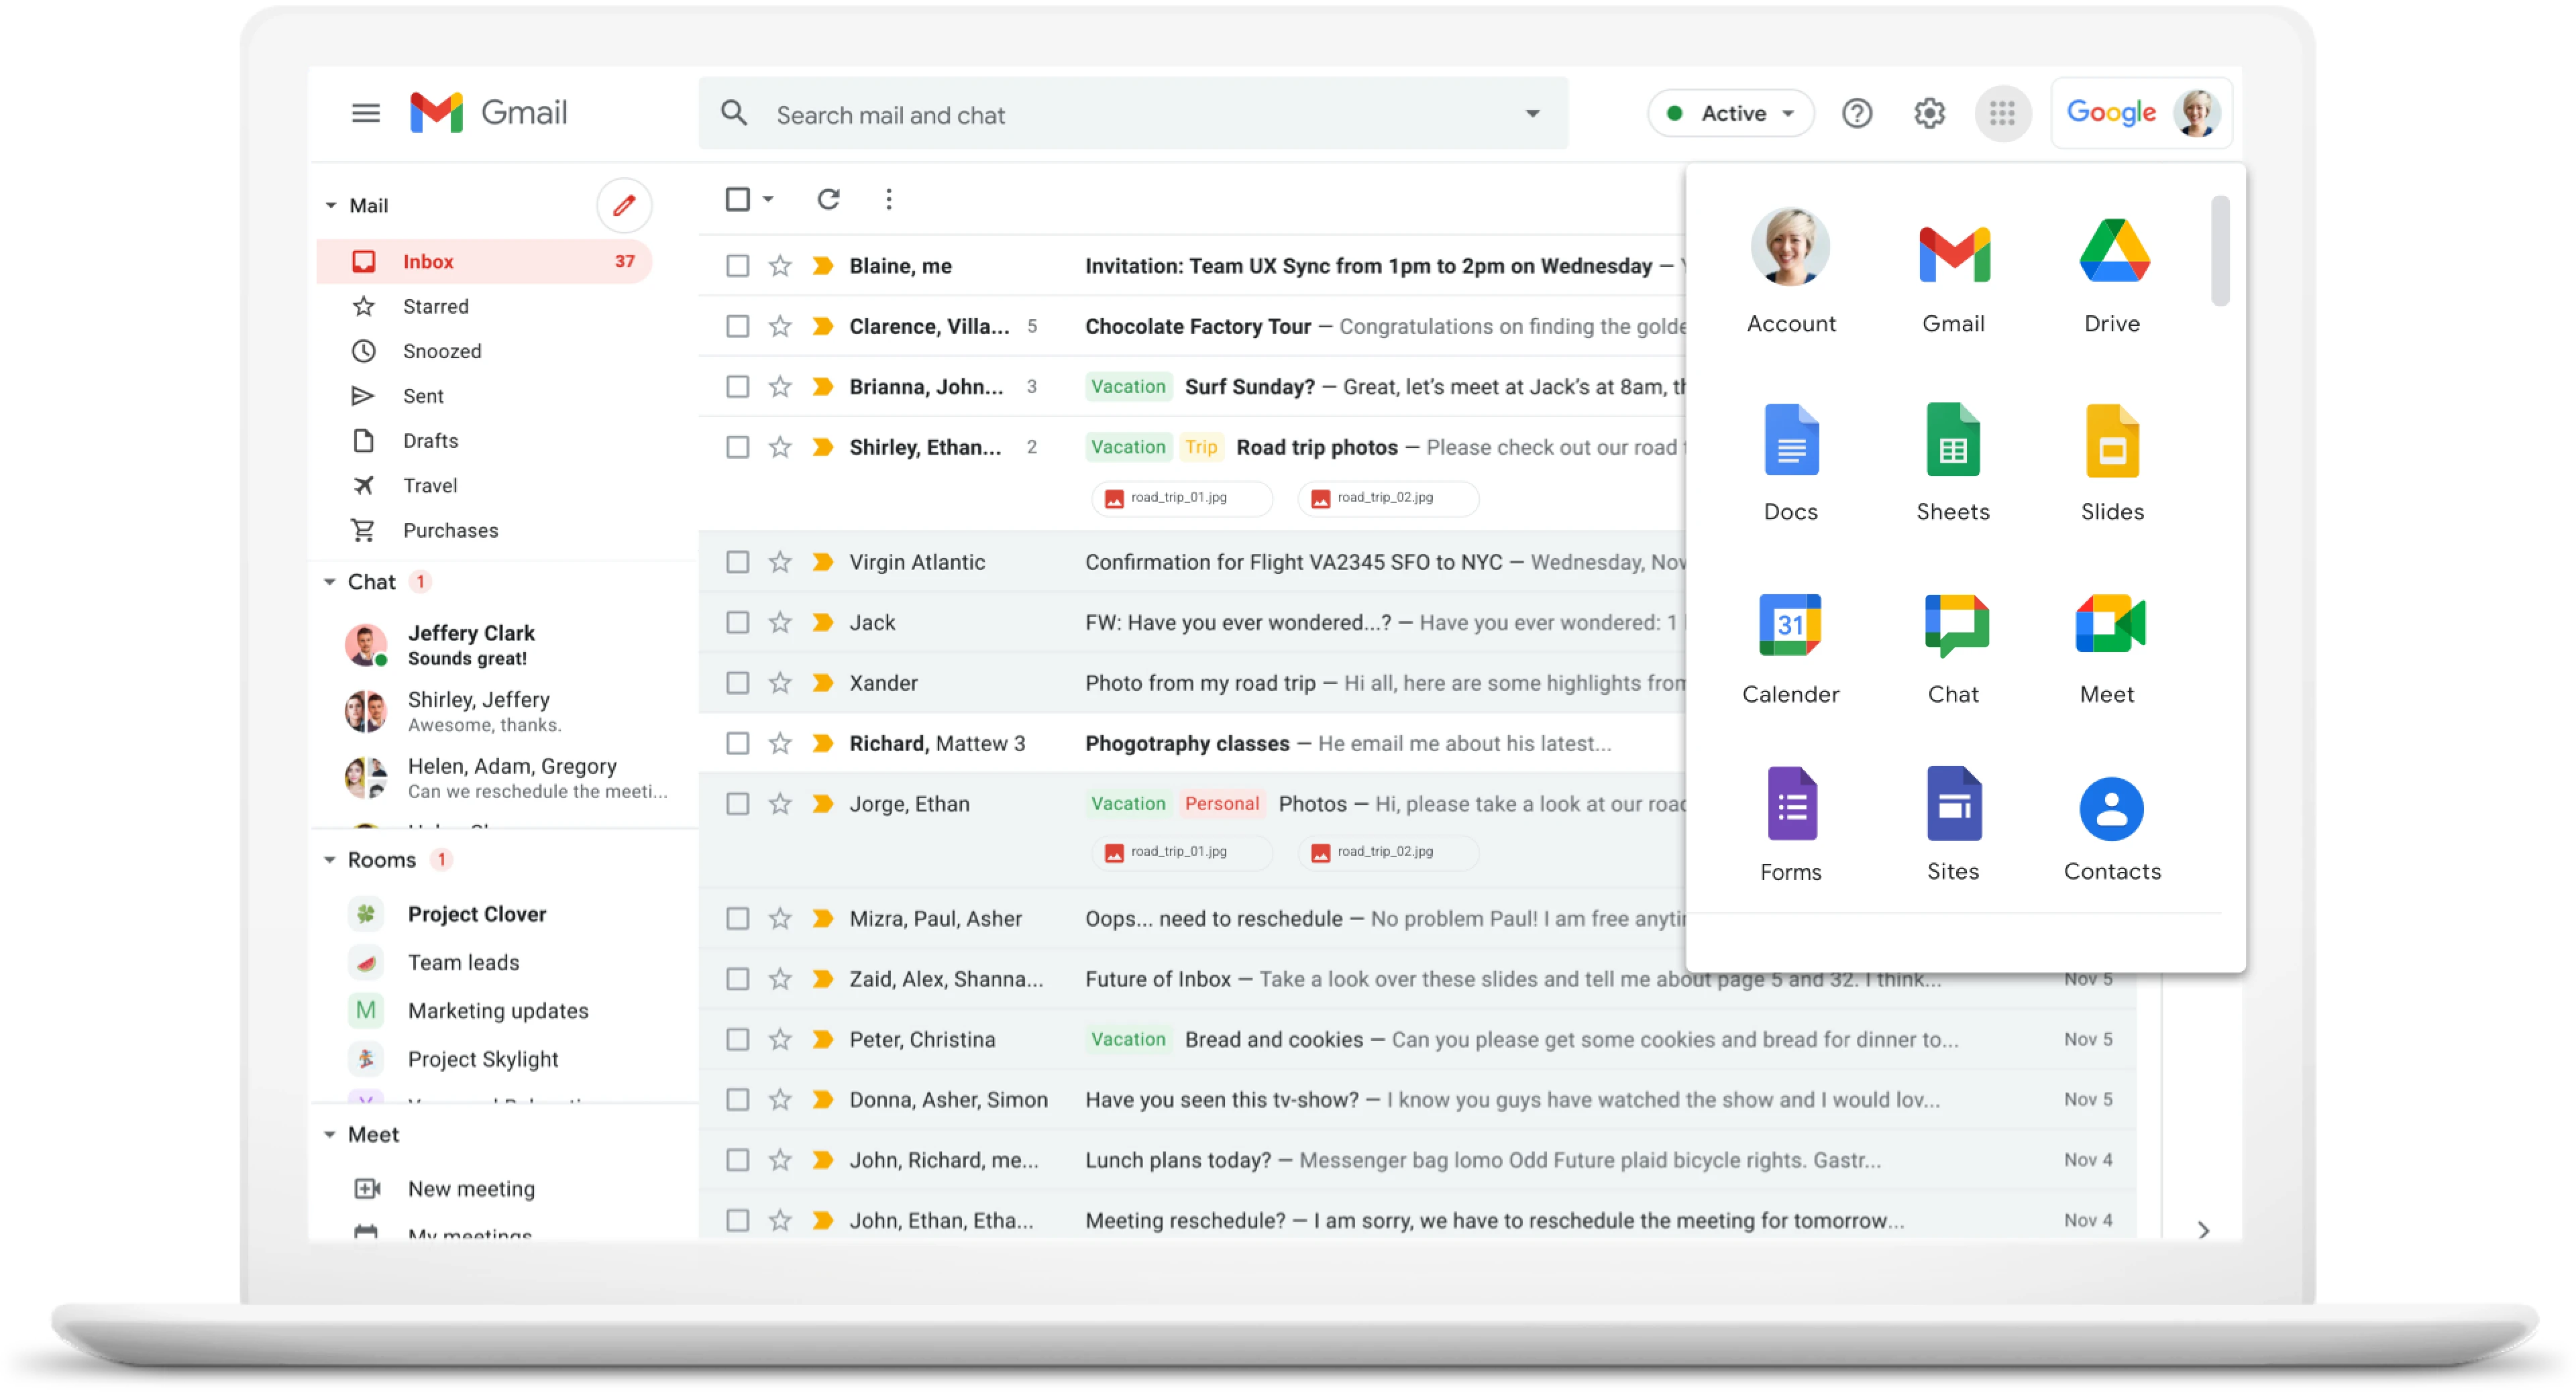Refresh the inbox mail list
Screen dimensions: 2576x1395
point(828,199)
